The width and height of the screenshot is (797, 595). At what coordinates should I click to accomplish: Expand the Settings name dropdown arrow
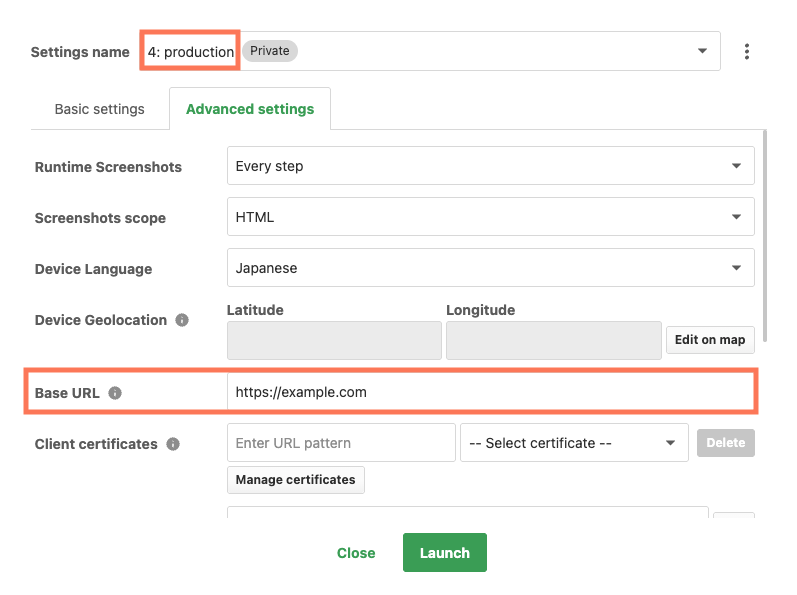[x=702, y=51]
